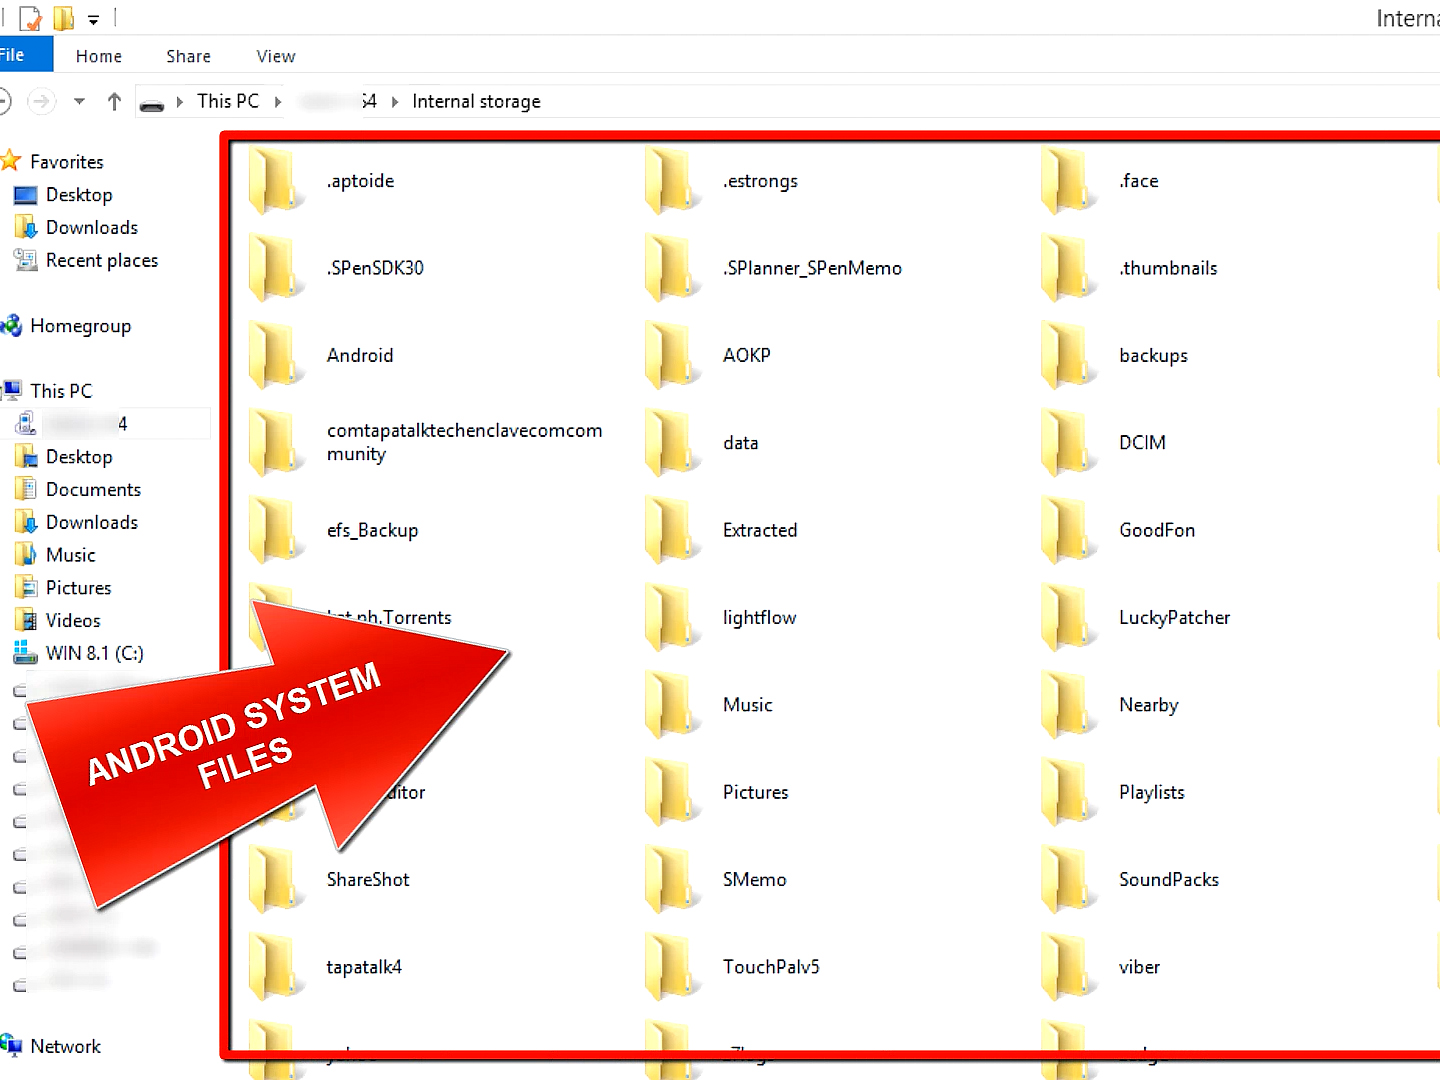Expand the Quick Access Toolbar customize menu
Image resolution: width=1440 pixels, height=1080 pixels.
[92, 18]
